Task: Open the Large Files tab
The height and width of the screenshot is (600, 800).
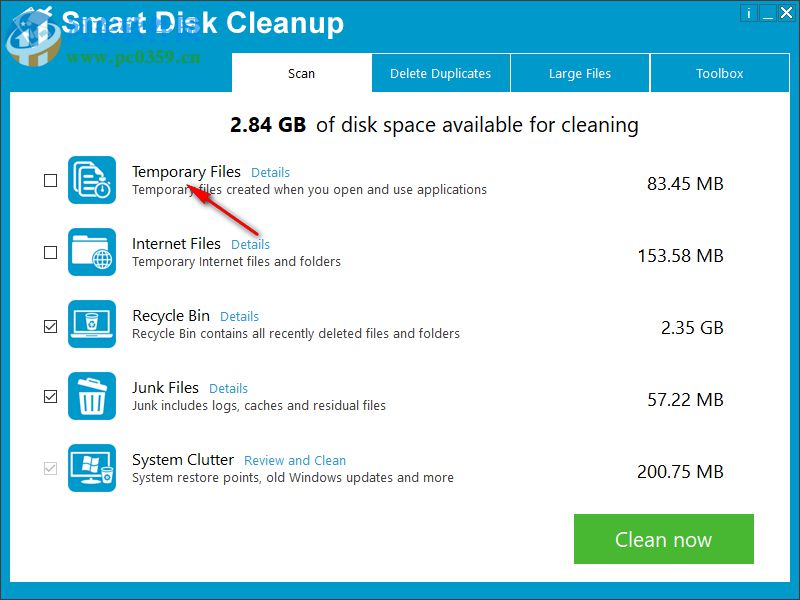Action: pyautogui.click(x=580, y=72)
